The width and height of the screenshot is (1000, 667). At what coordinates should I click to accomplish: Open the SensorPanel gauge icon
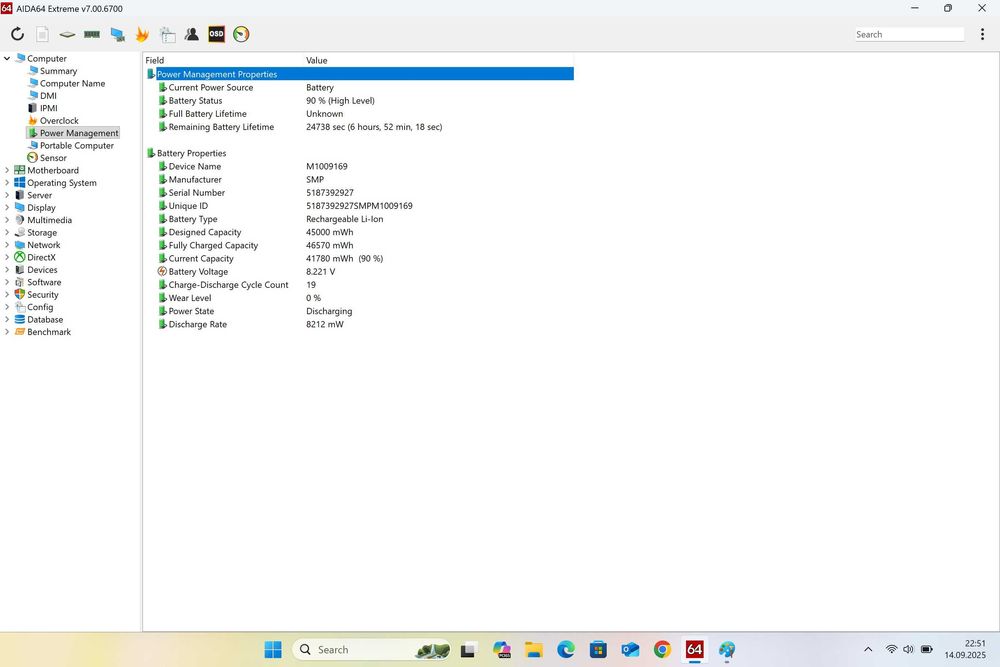tap(241, 34)
